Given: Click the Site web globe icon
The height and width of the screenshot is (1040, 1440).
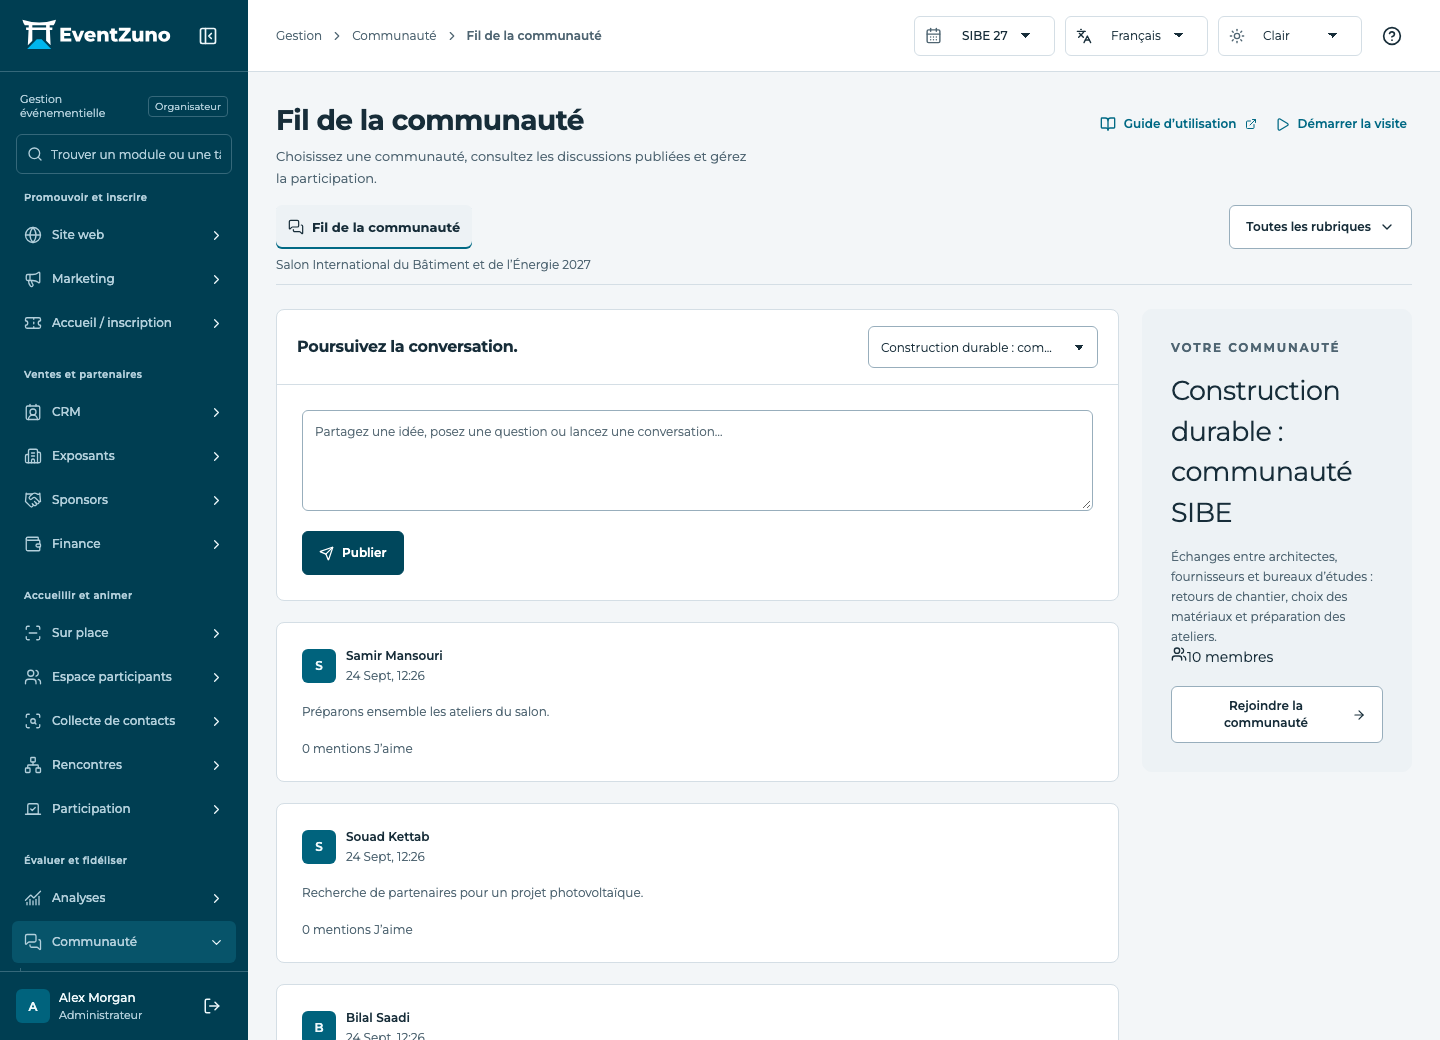Looking at the screenshot, I should point(33,235).
